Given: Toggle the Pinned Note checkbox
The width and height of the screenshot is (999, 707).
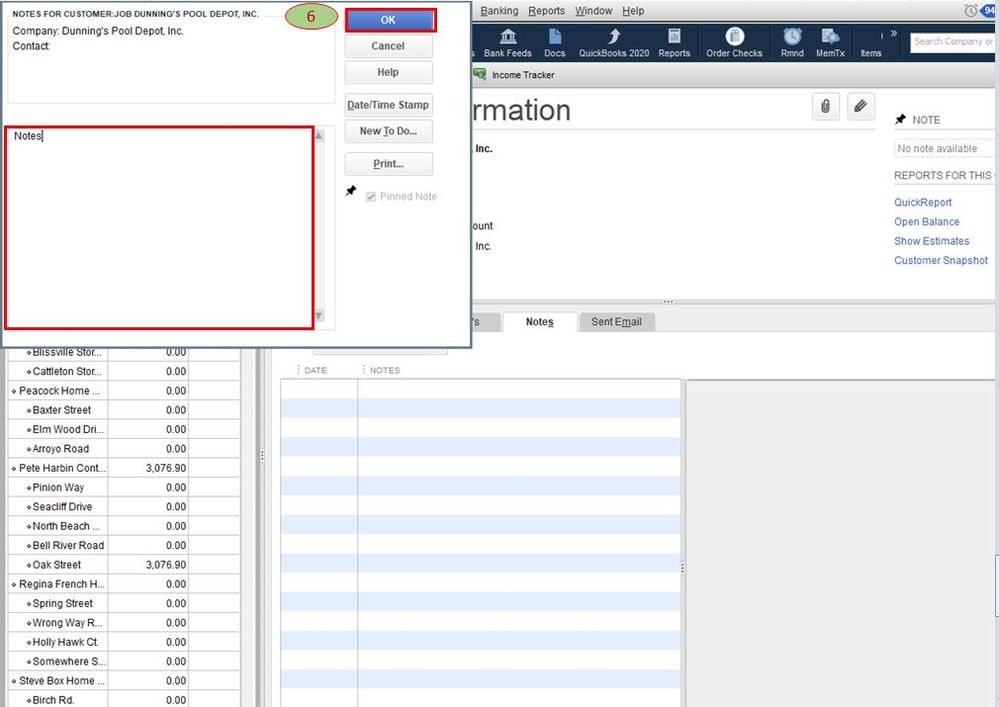Looking at the screenshot, I should coord(370,197).
